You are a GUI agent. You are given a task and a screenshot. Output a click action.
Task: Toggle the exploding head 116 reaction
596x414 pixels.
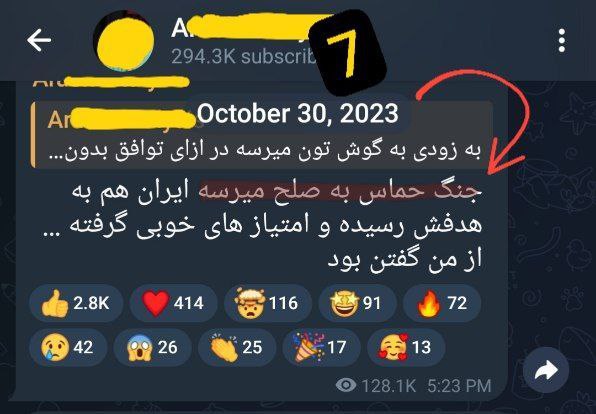[268, 303]
